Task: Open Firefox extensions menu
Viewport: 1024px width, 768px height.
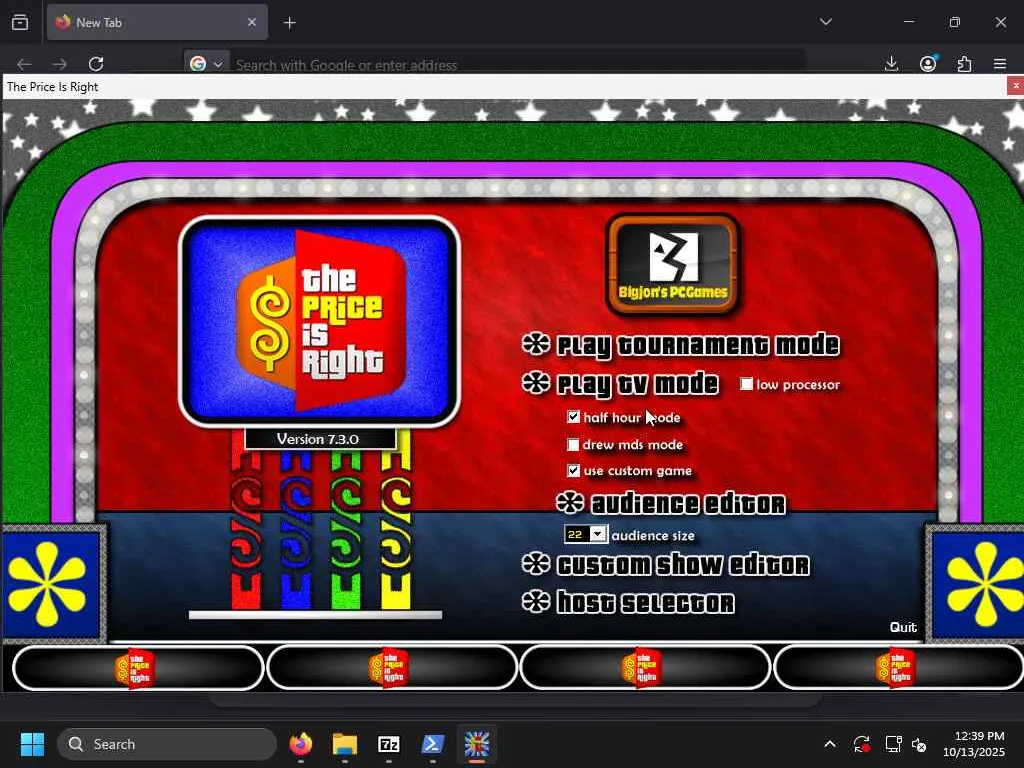Action: coord(964,64)
